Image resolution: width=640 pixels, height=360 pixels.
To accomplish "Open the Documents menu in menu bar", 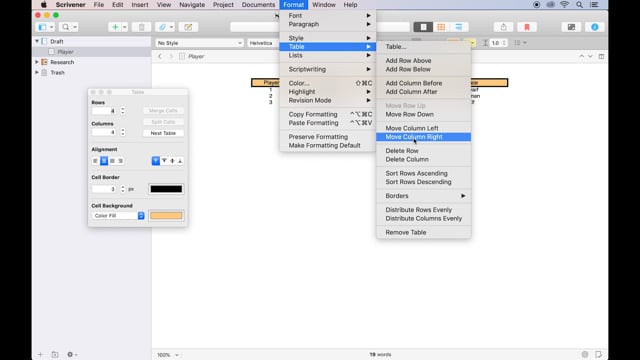I will point(258,5).
